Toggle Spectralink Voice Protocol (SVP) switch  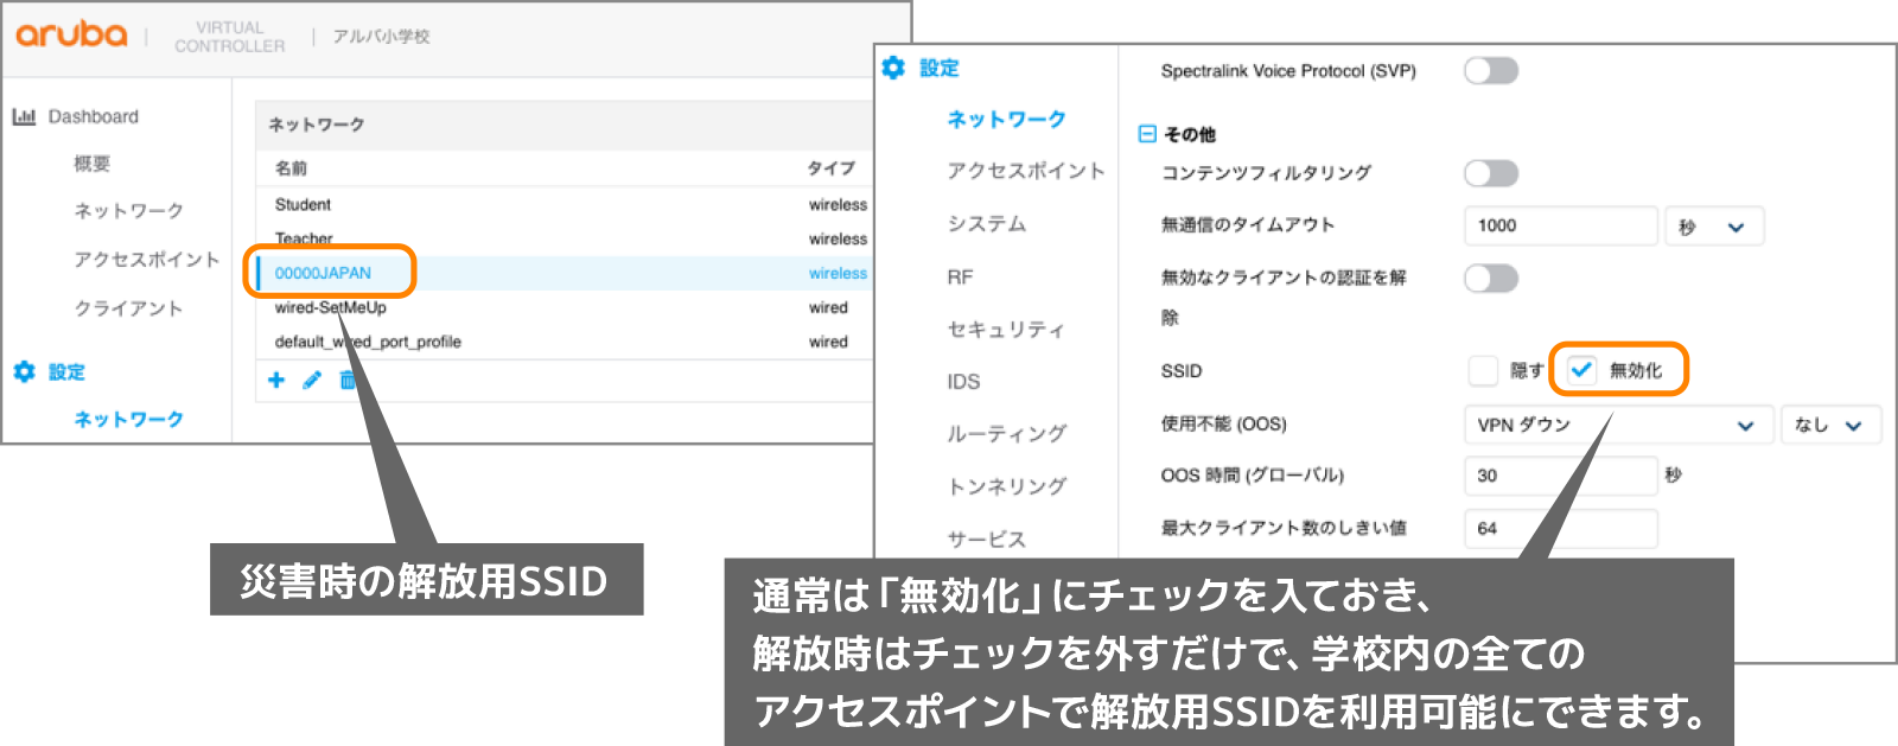pyautogui.click(x=1491, y=71)
